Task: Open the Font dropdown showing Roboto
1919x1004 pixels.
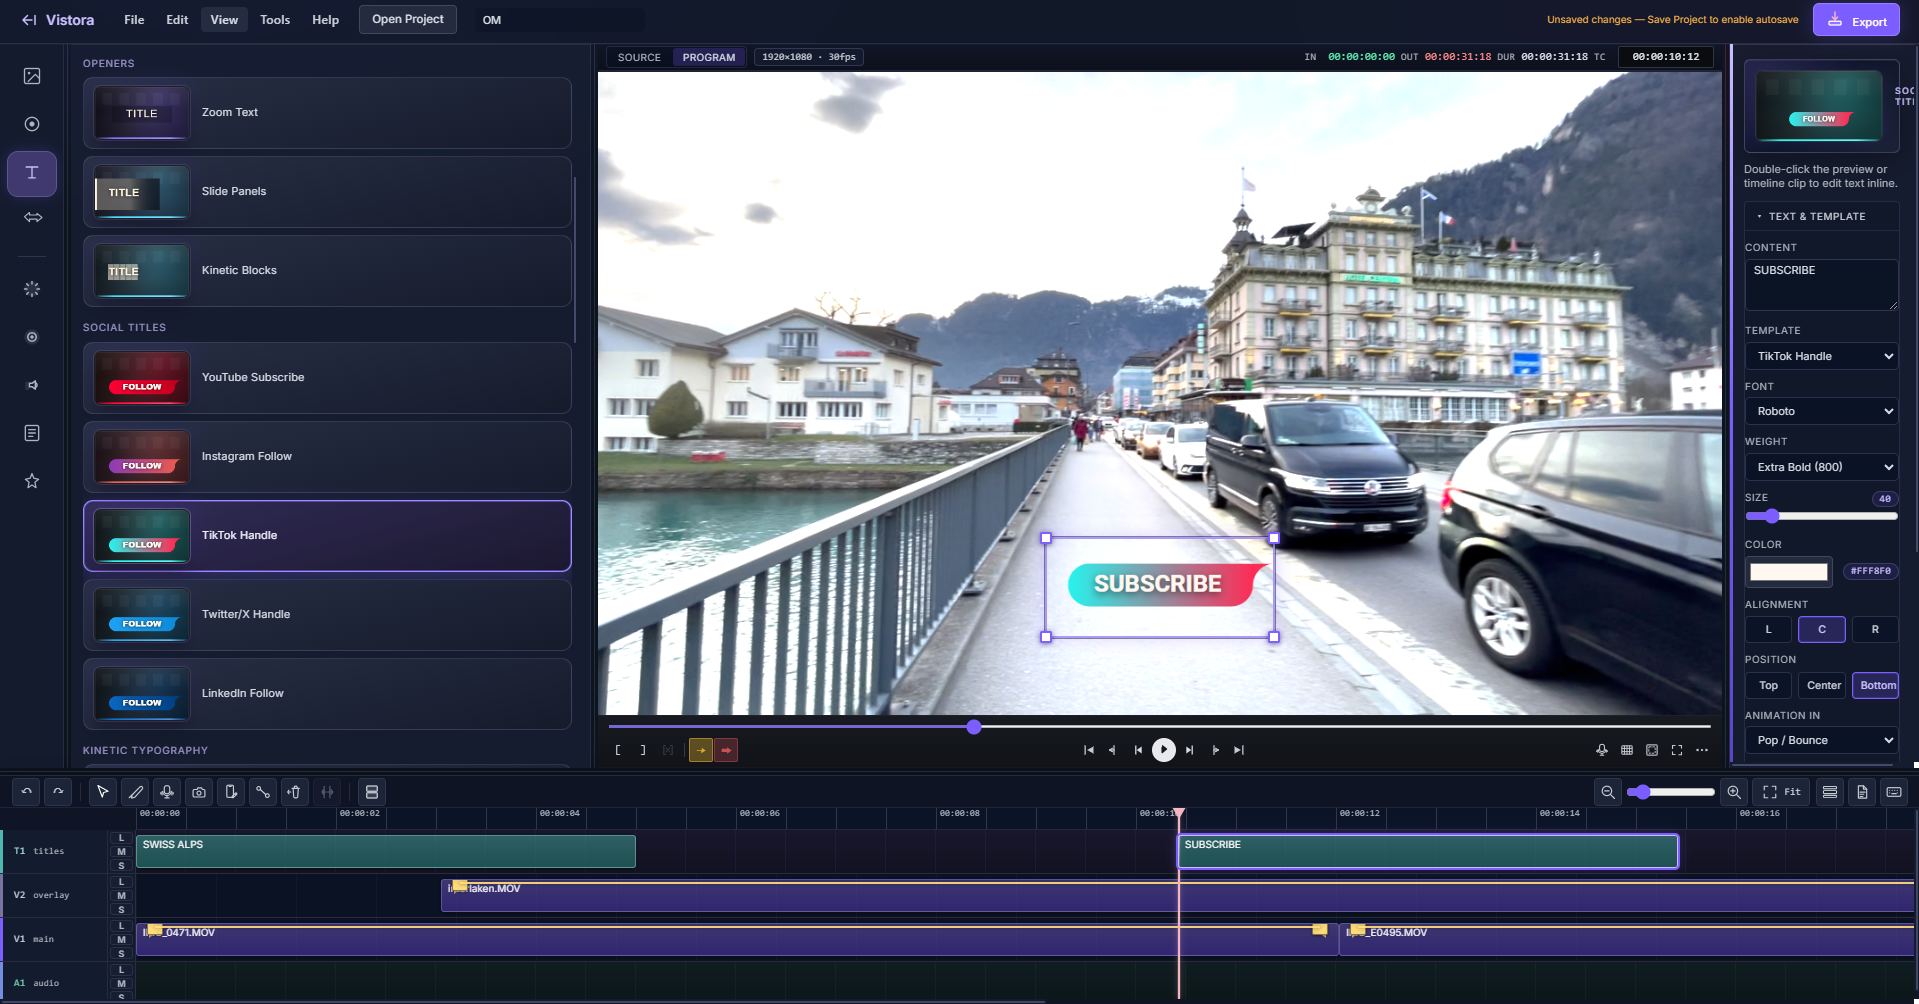Action: (x=1822, y=411)
